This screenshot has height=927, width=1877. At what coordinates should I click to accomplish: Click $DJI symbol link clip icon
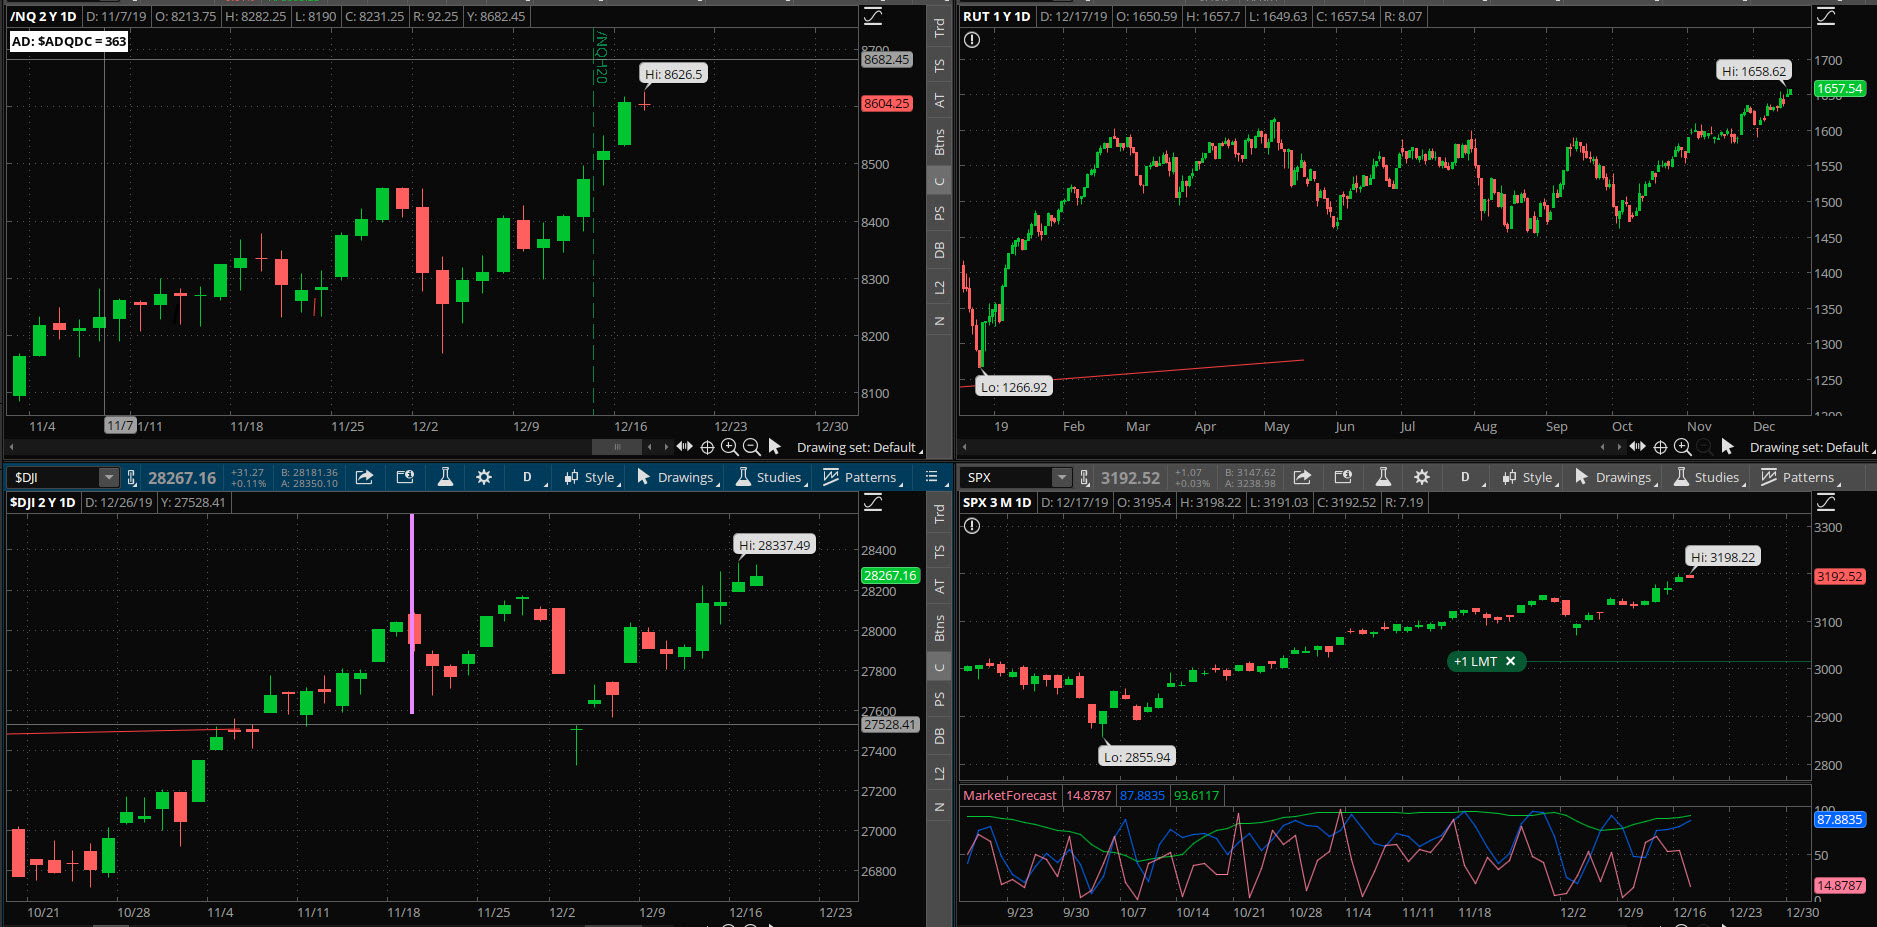click(x=131, y=477)
